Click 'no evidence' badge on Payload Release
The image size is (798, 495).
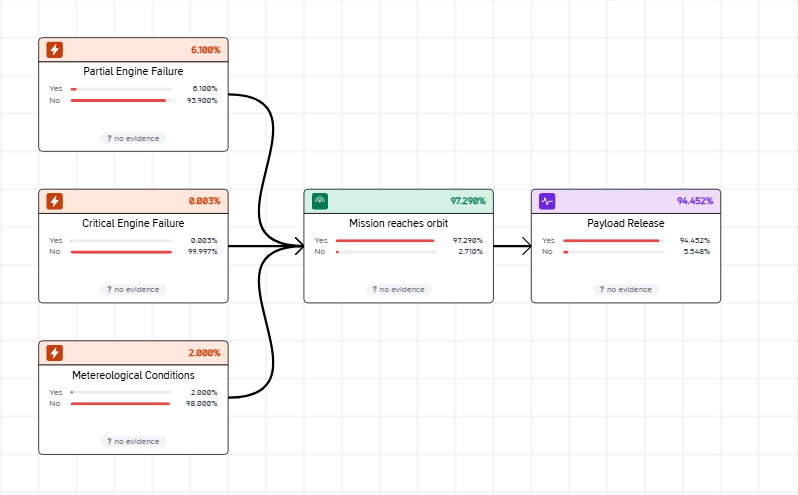(x=626, y=289)
